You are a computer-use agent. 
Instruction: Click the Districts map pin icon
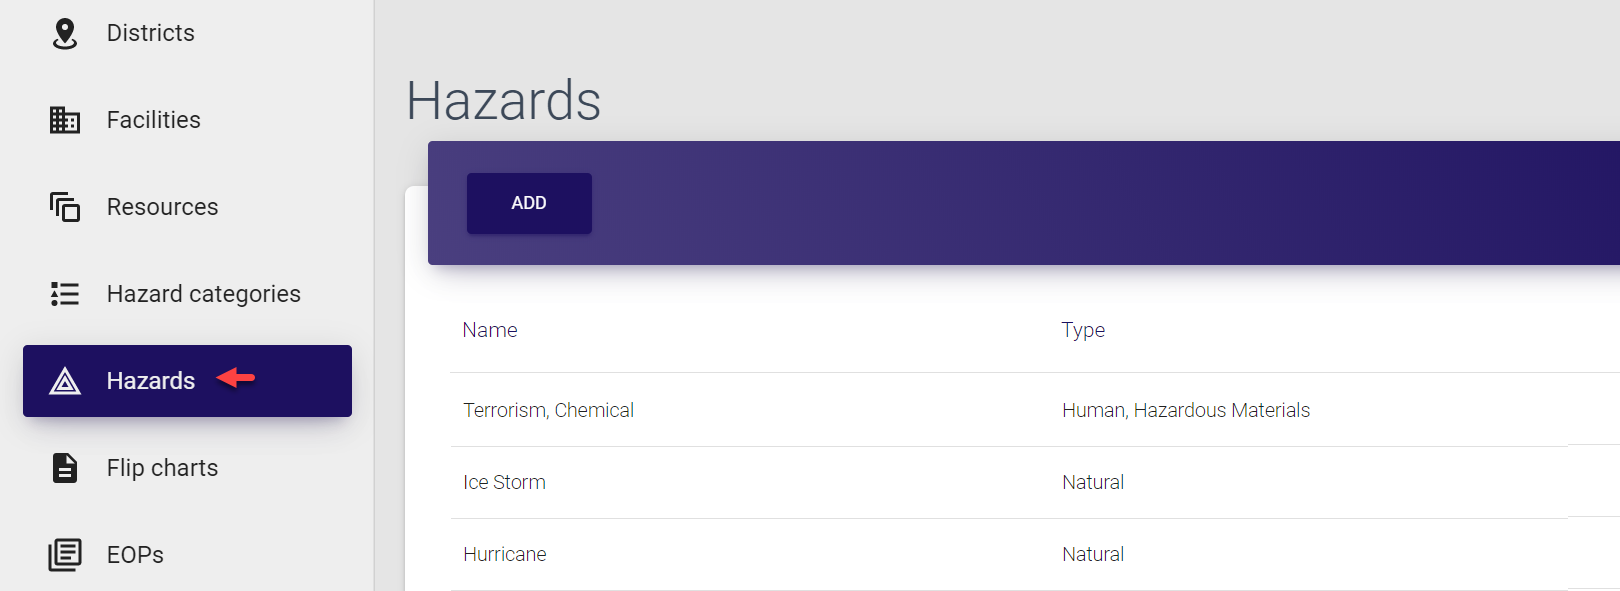[x=65, y=33]
